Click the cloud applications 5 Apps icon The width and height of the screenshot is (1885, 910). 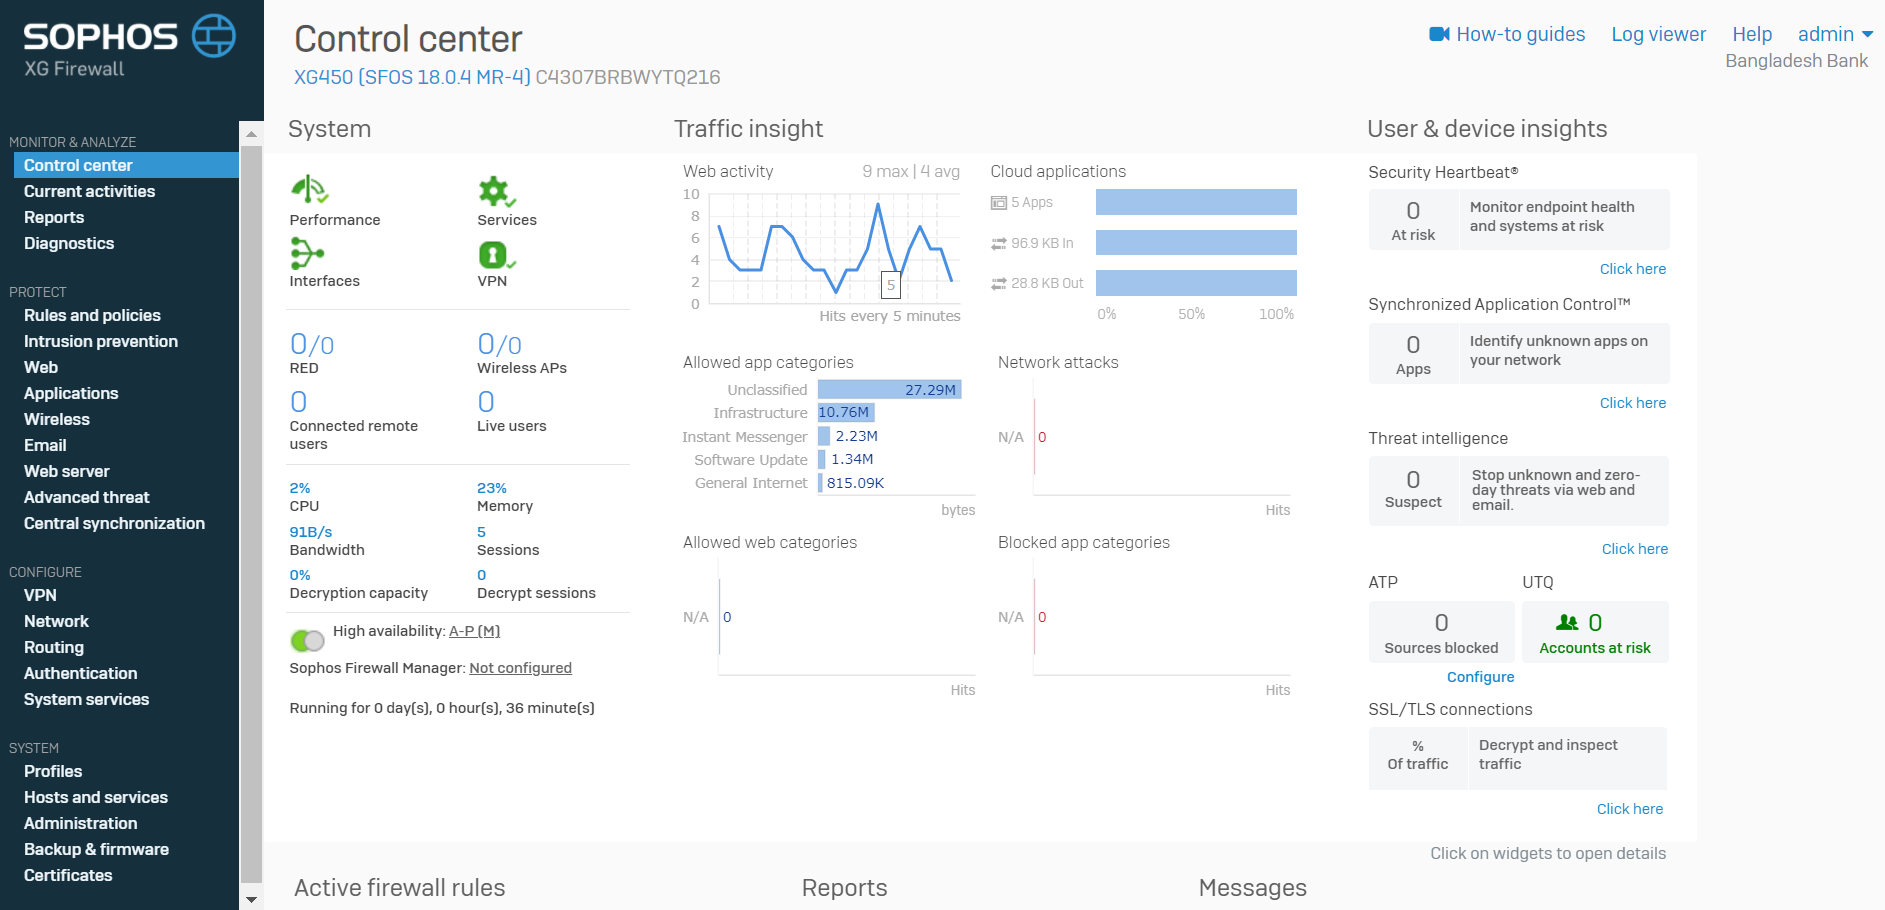[x=998, y=203]
